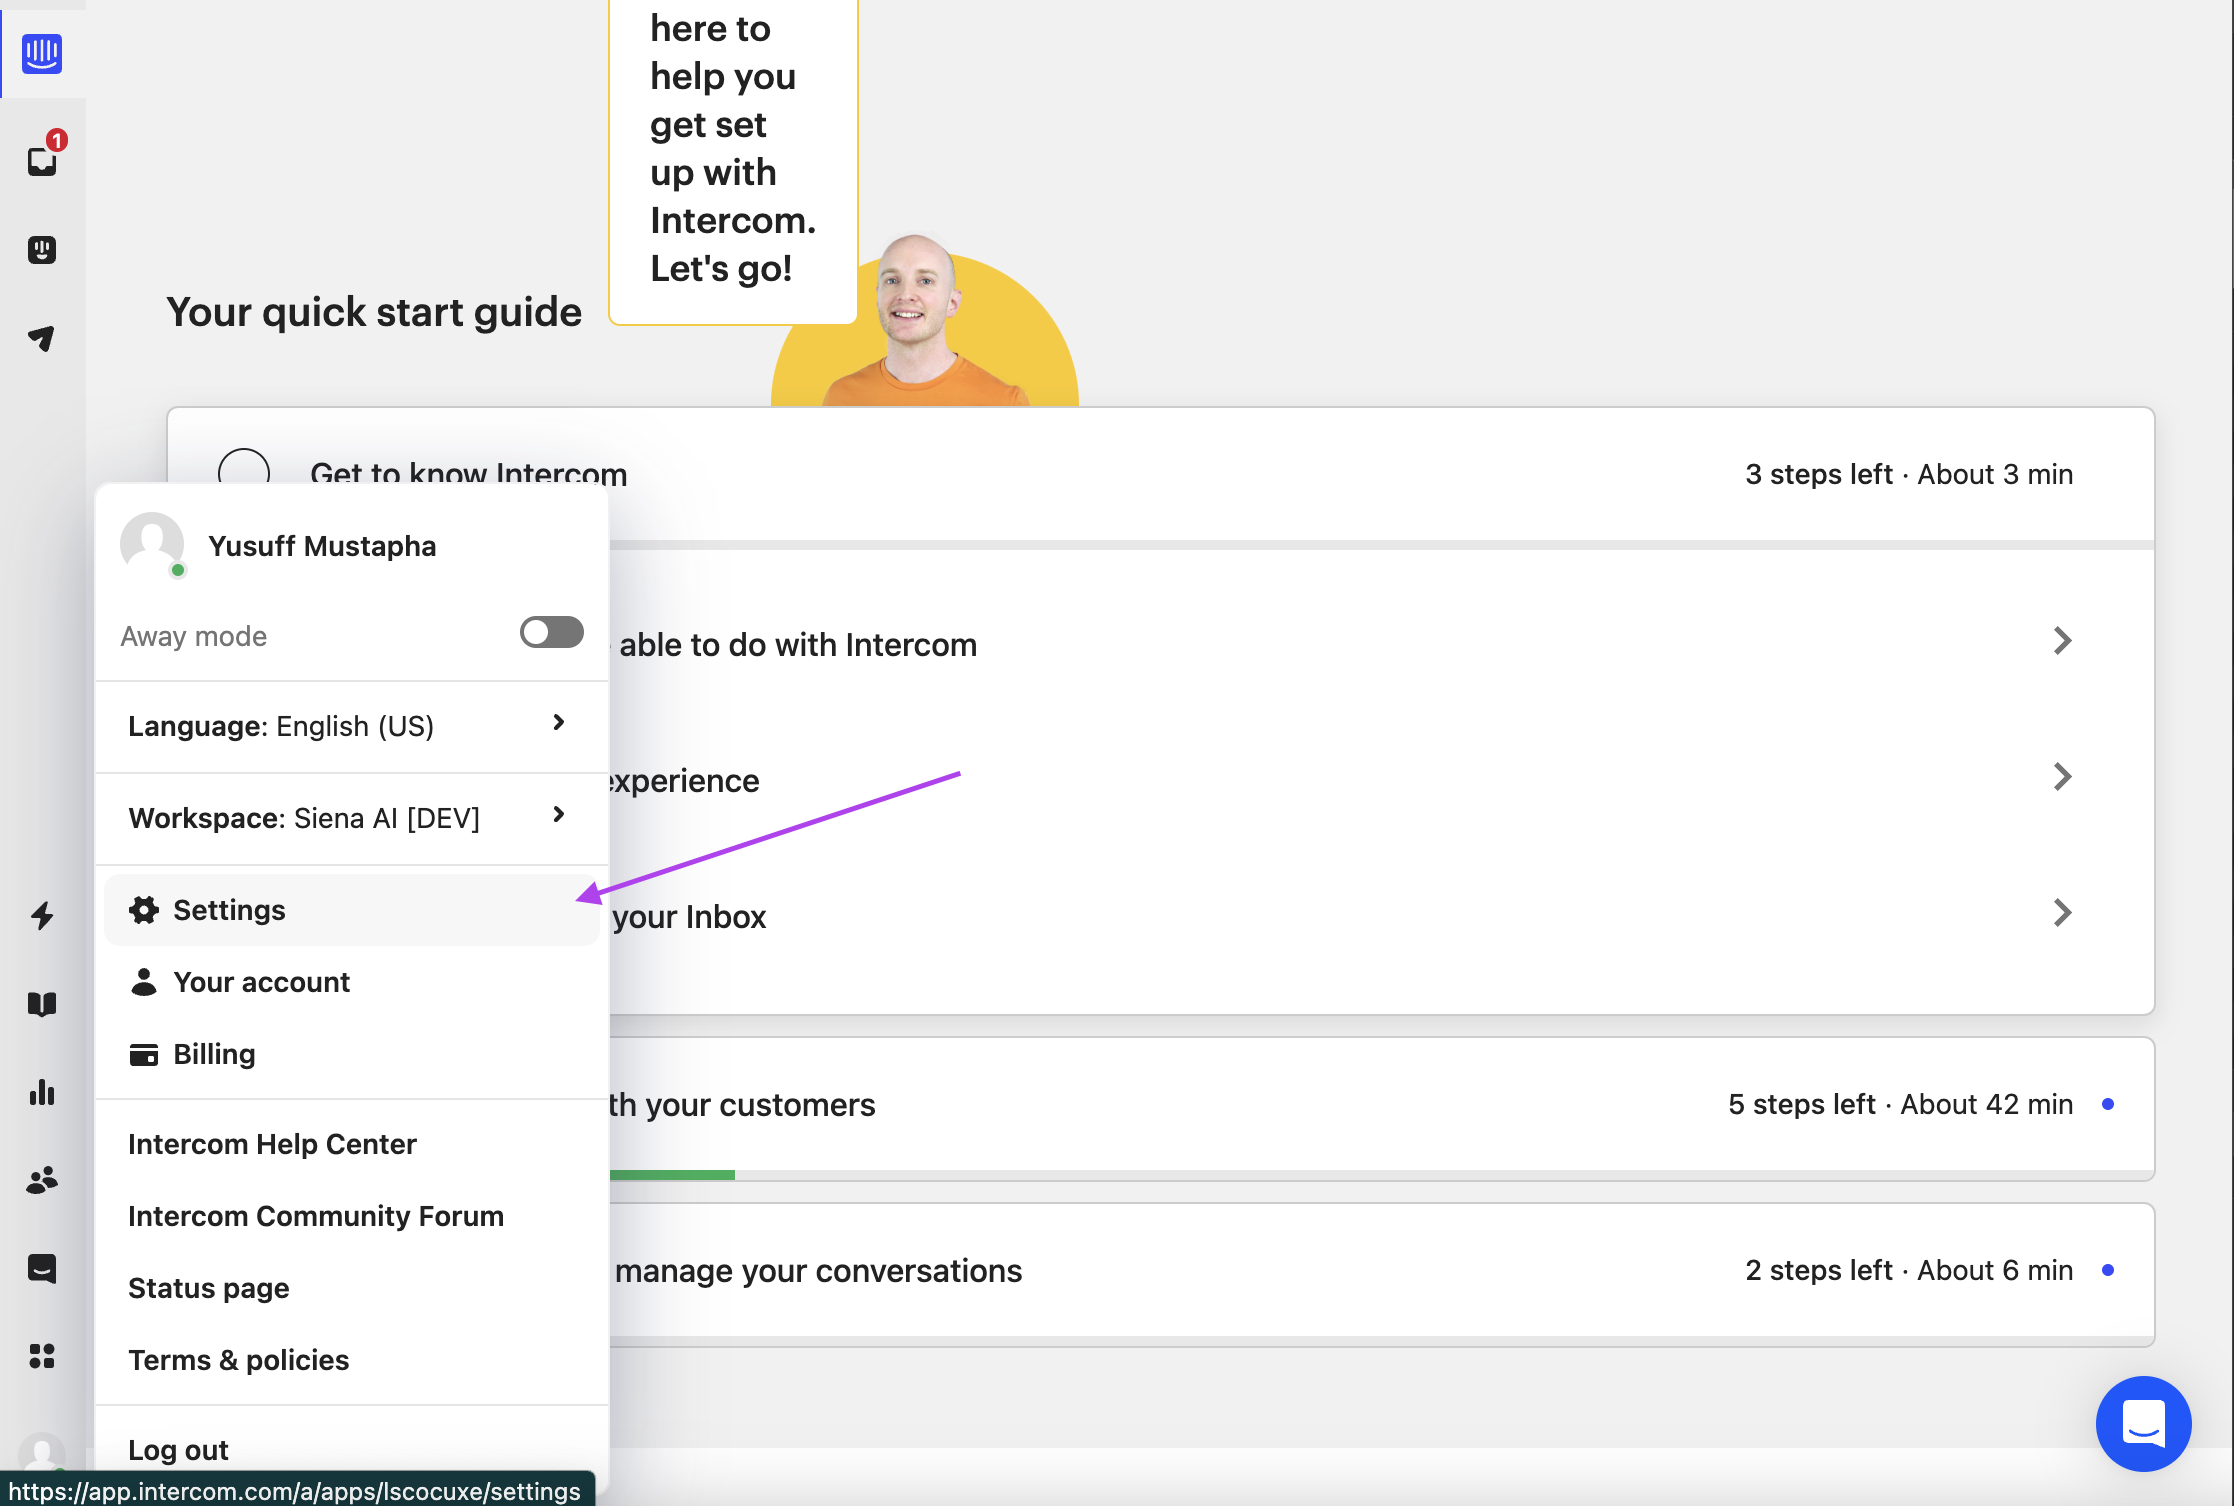This screenshot has height=1506, width=2234.
Task: Open the book Knowledge icon
Action: 42,1003
